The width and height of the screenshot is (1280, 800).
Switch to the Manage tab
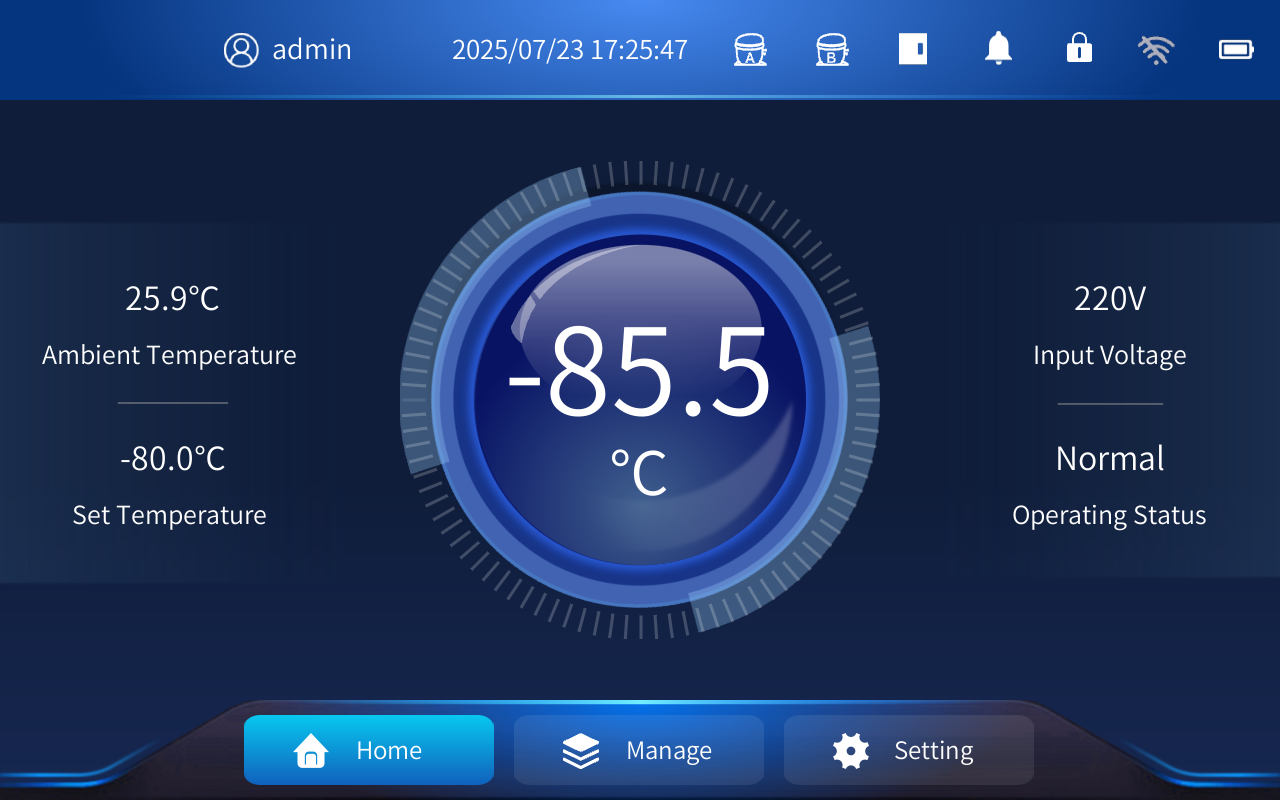pyautogui.click(x=668, y=750)
